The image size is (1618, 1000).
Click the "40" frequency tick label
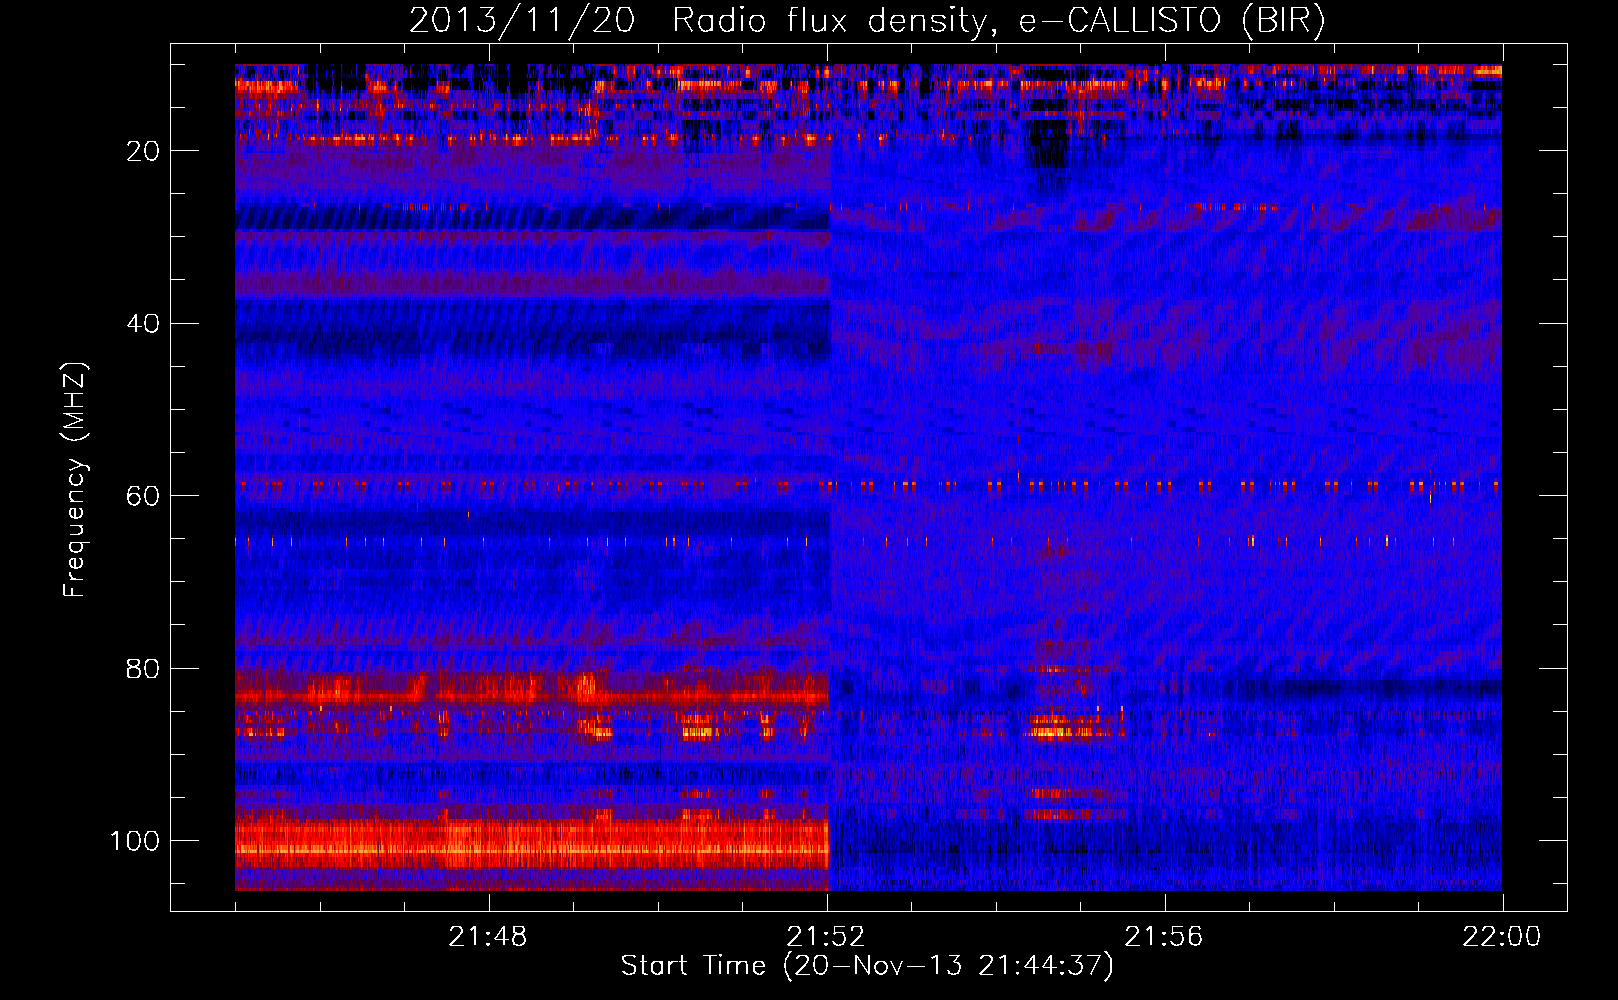pyautogui.click(x=143, y=324)
